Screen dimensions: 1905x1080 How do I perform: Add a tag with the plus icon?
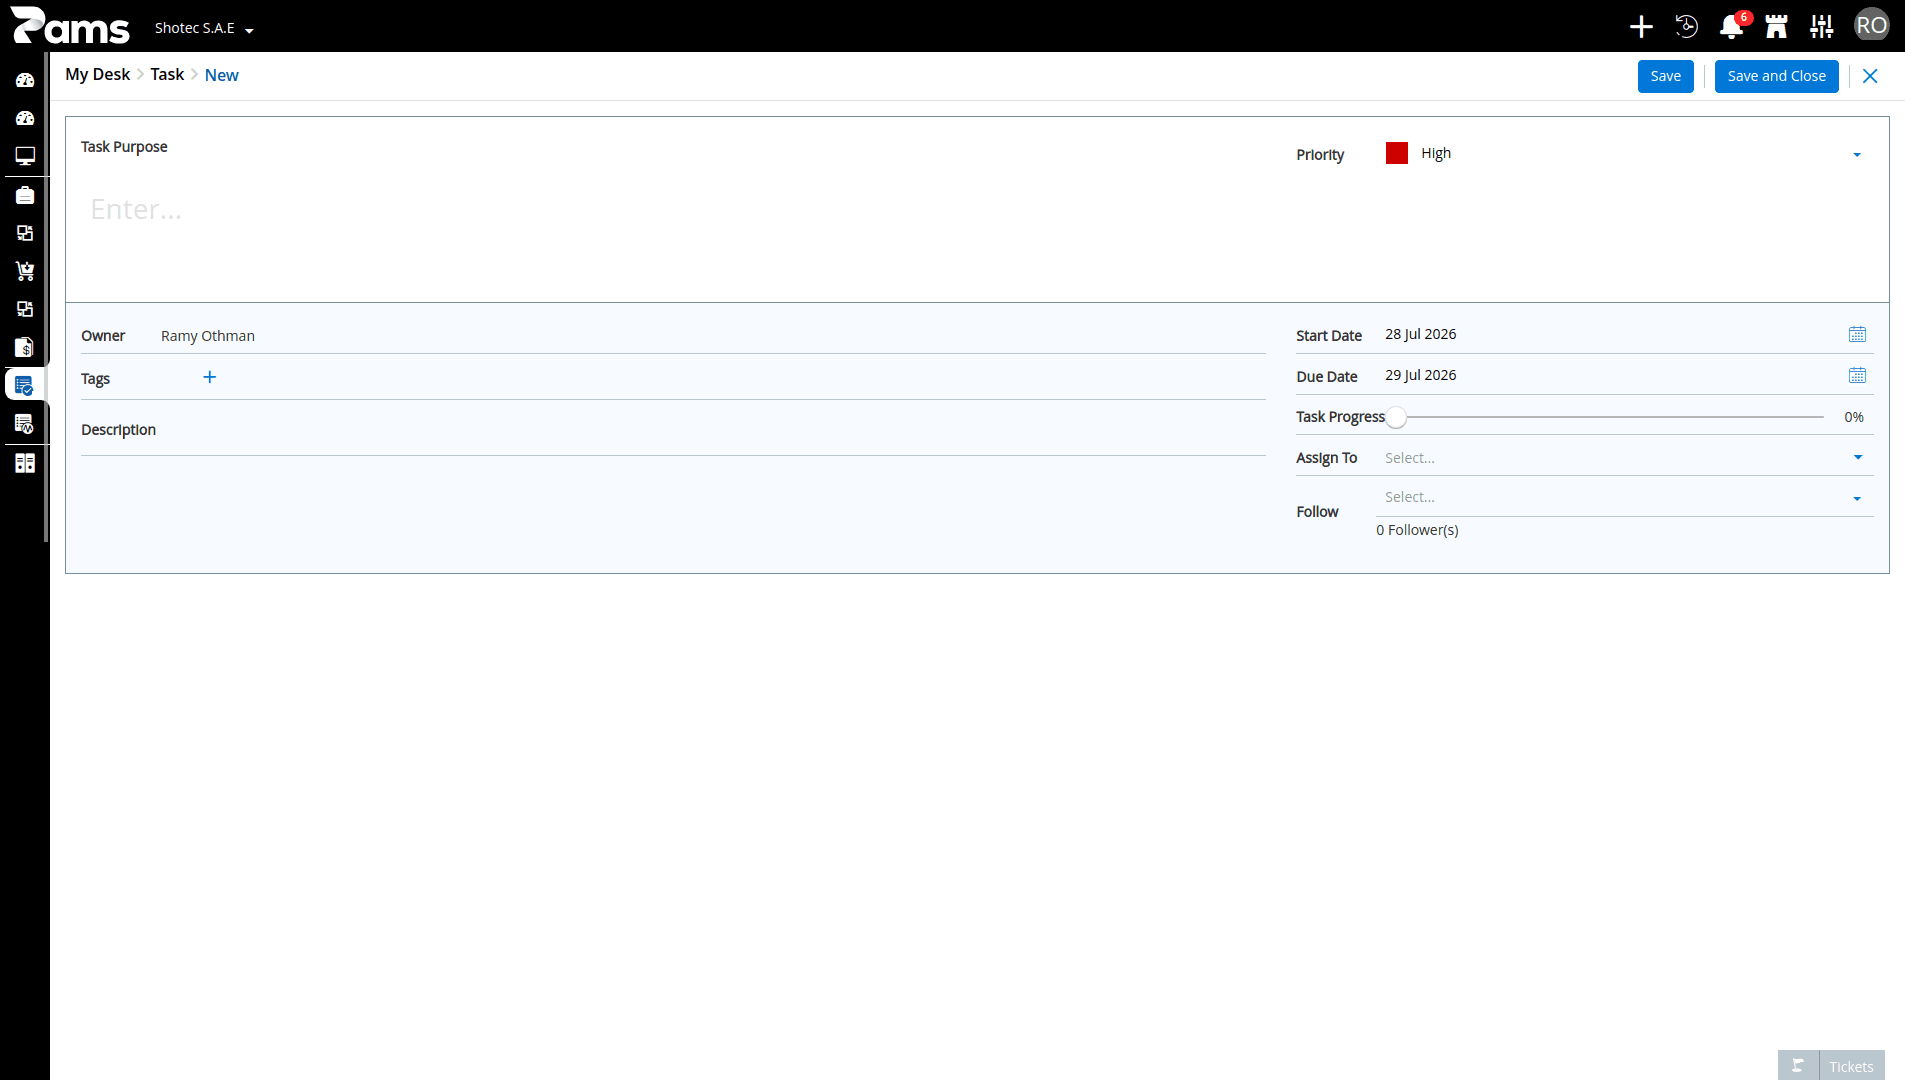[209, 377]
